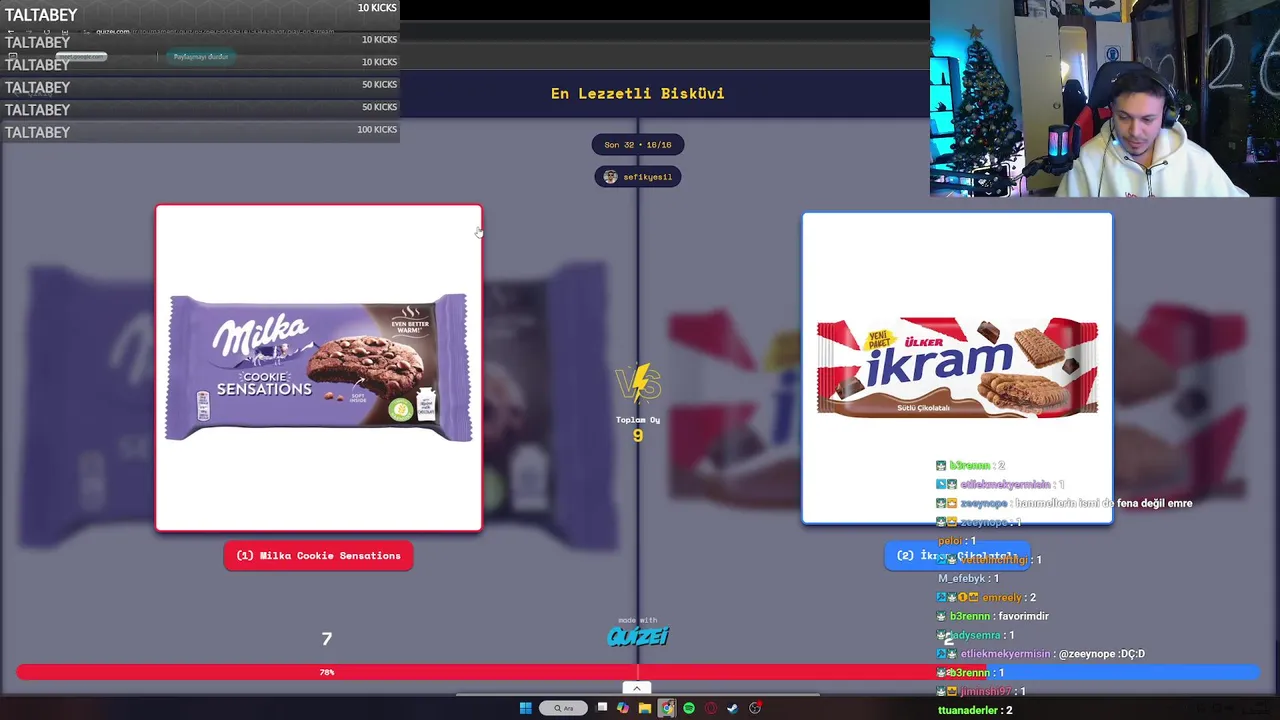
Task: Vote for (1) Milka Cookie Sensations button
Action: (318, 556)
